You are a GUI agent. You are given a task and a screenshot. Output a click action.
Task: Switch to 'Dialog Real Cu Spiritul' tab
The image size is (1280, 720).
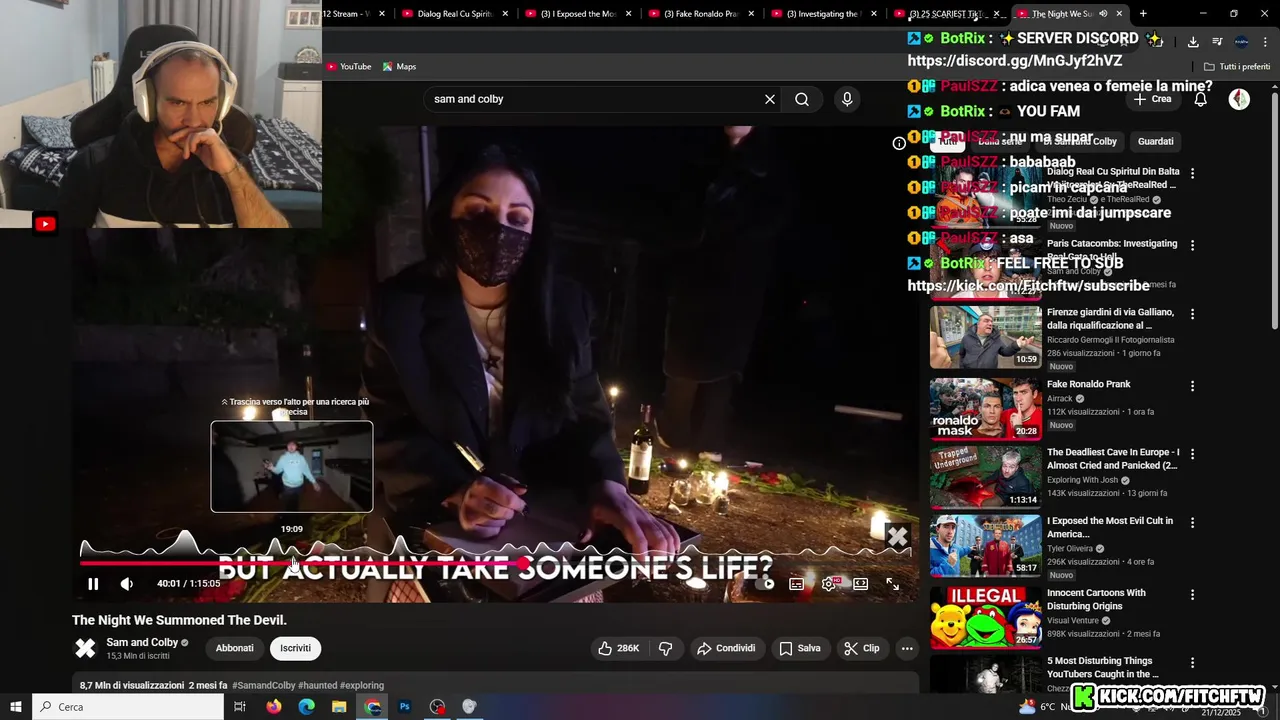click(x=456, y=14)
